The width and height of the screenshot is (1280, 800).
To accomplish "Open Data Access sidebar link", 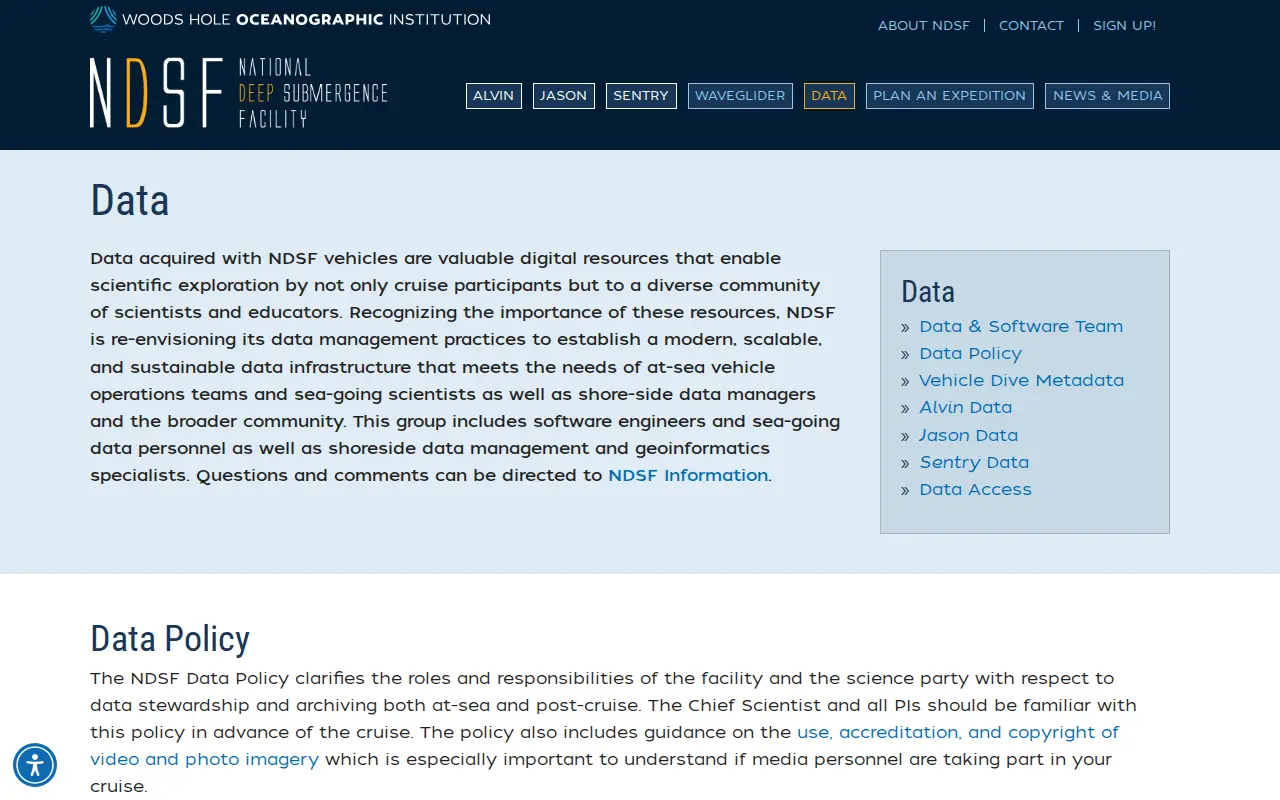I will pyautogui.click(x=975, y=489).
